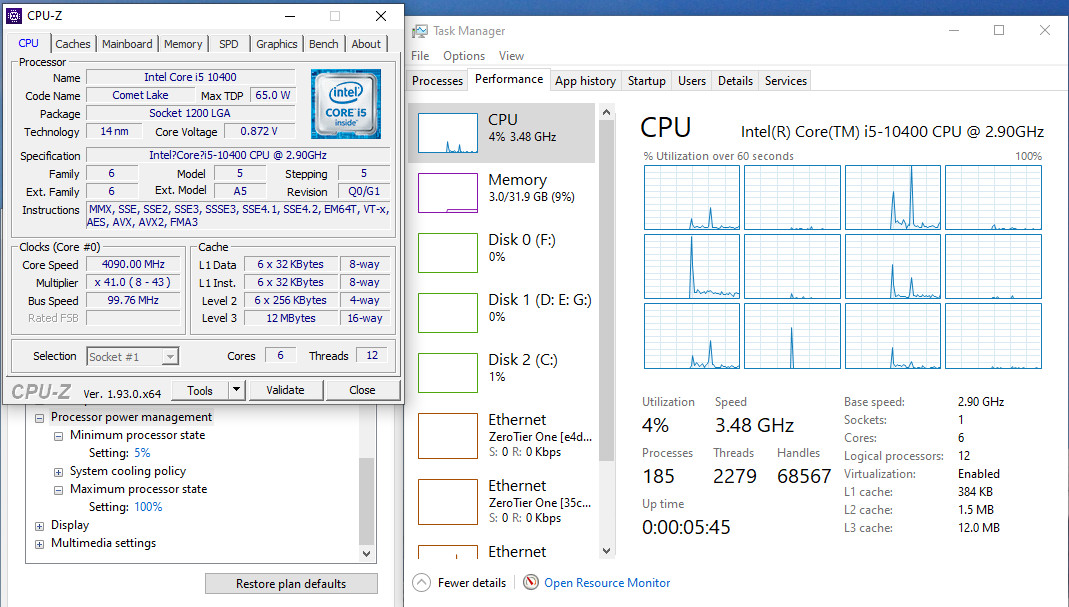Select the CPU tab in CPU-Z
Viewport: 1069px width, 607px height.
29,43
